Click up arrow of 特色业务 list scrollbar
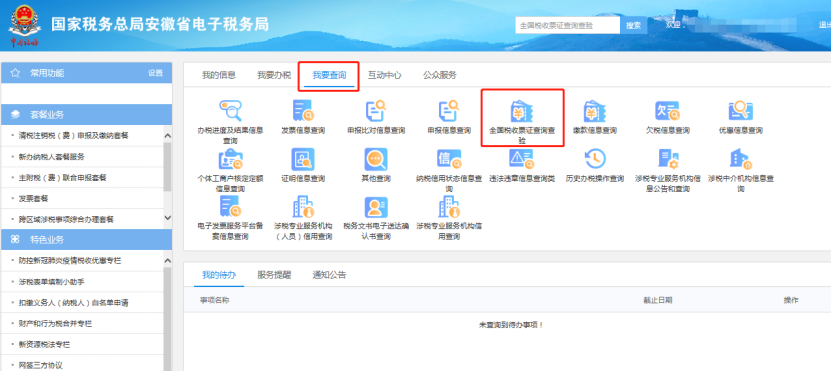Image resolution: width=831 pixels, height=371 pixels. pyautogui.click(x=167, y=261)
